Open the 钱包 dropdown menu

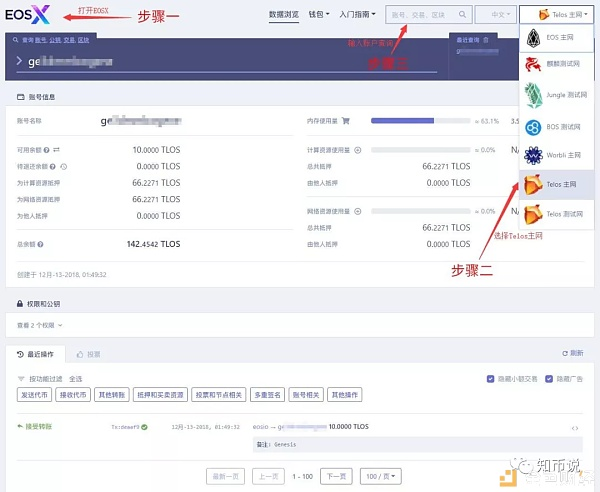pos(319,15)
